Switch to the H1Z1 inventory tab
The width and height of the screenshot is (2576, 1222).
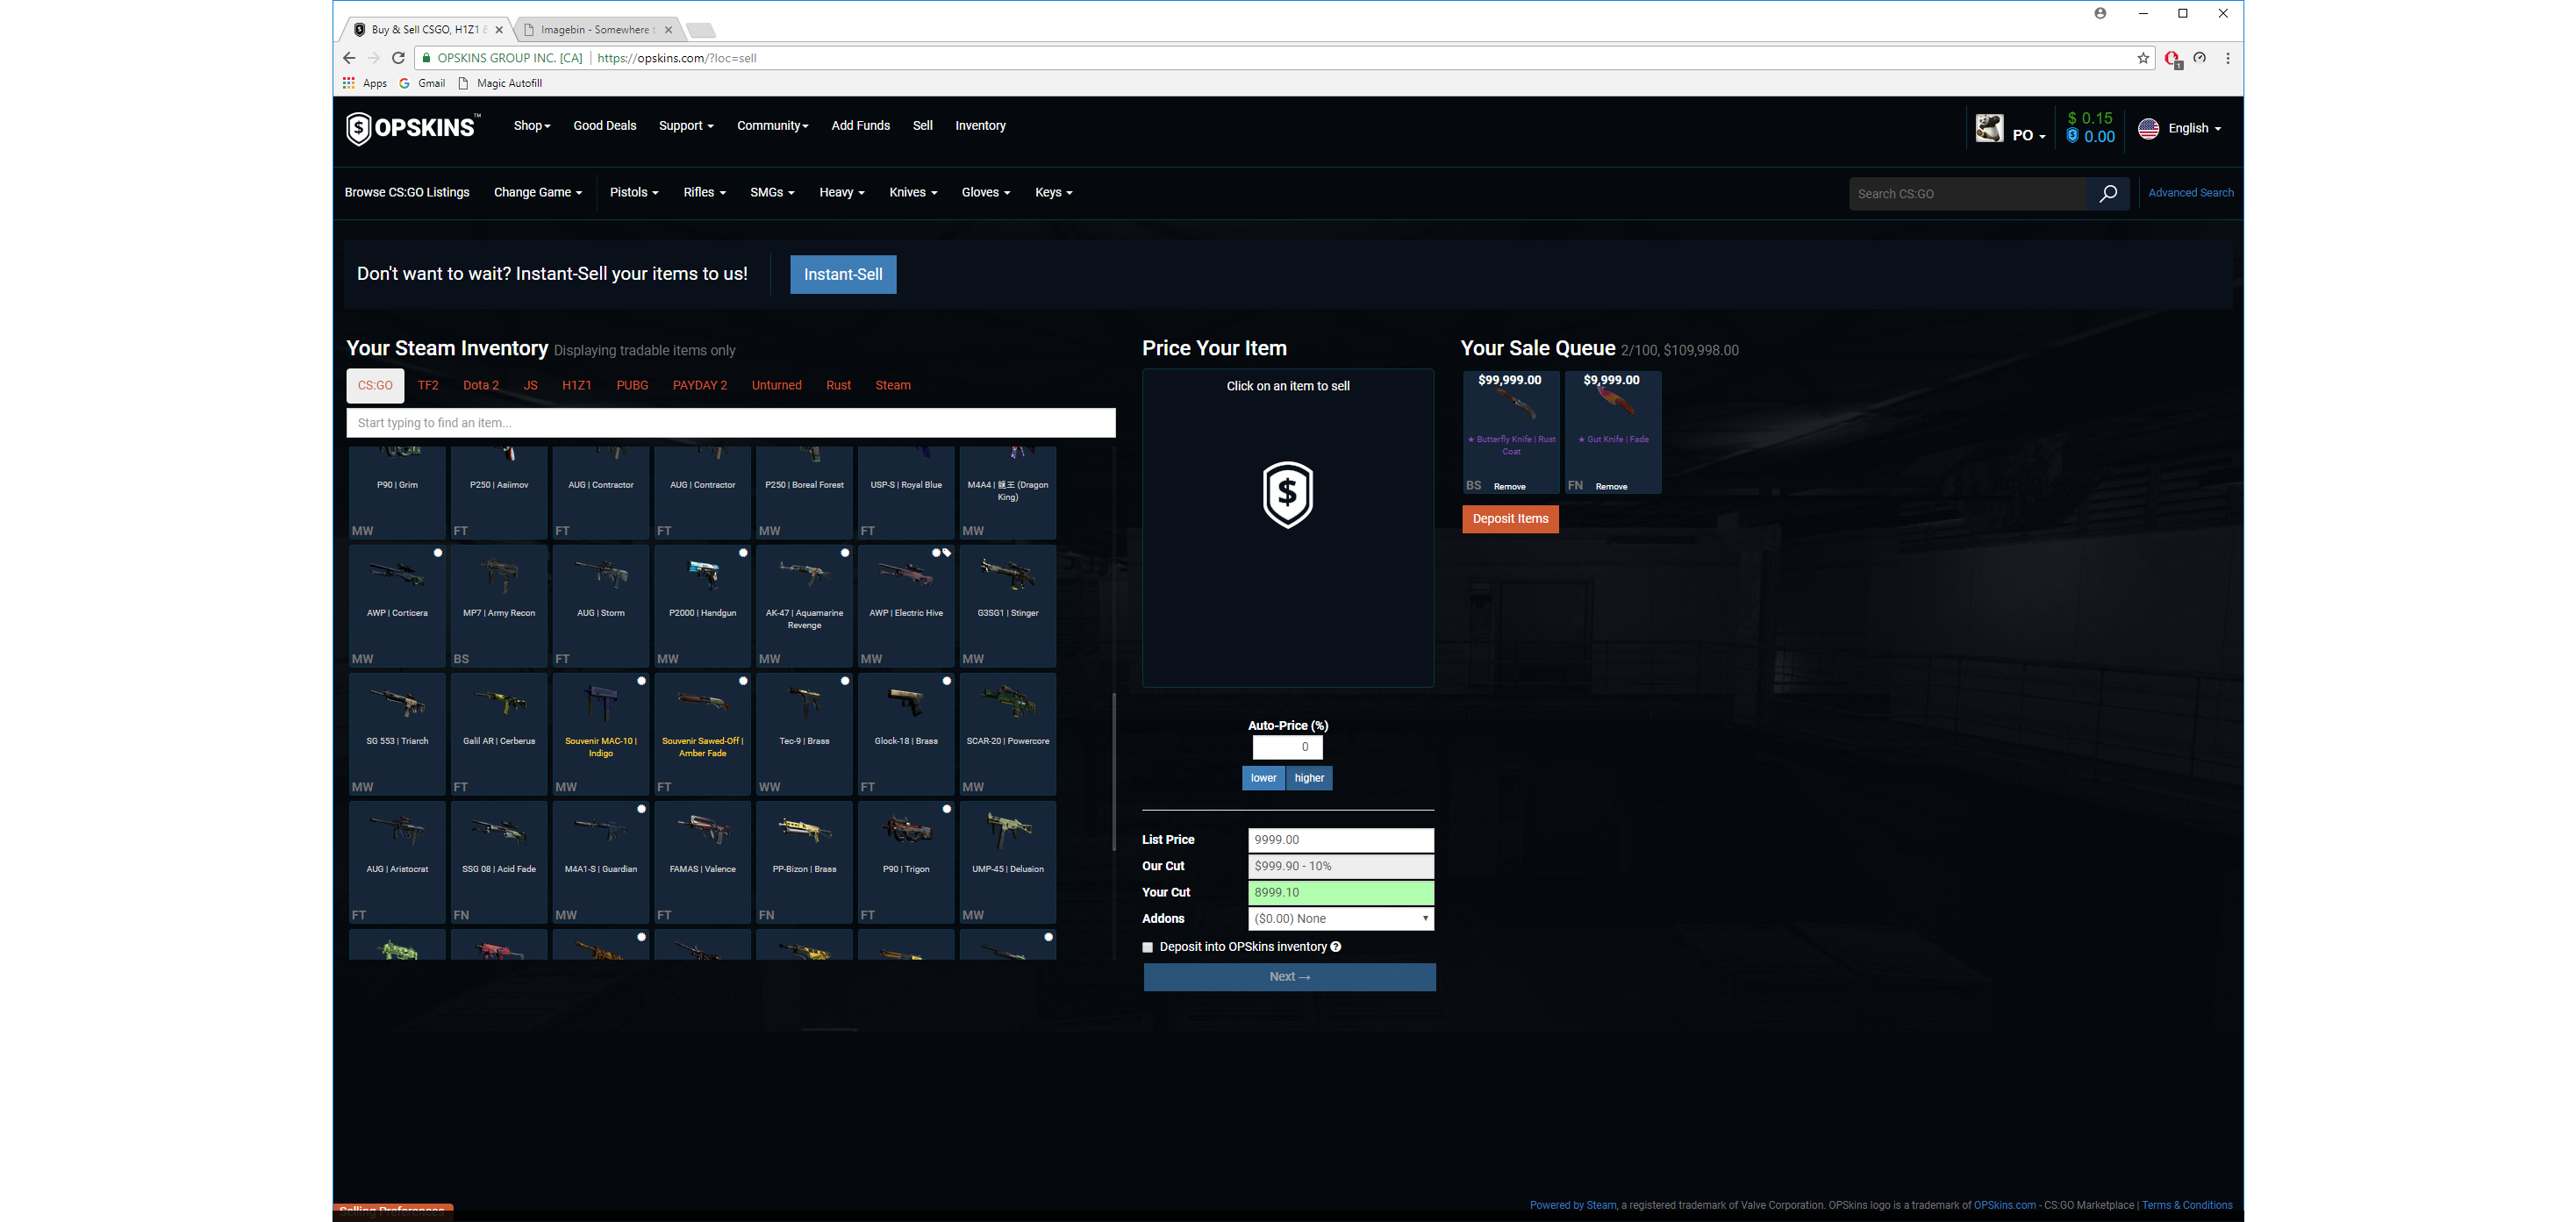point(577,386)
